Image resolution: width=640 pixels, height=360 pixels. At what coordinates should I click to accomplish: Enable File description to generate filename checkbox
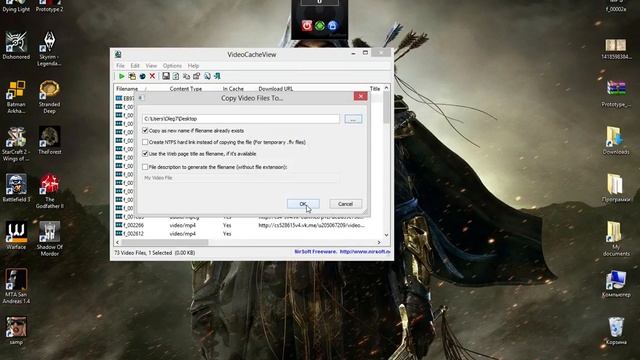pyautogui.click(x=145, y=167)
